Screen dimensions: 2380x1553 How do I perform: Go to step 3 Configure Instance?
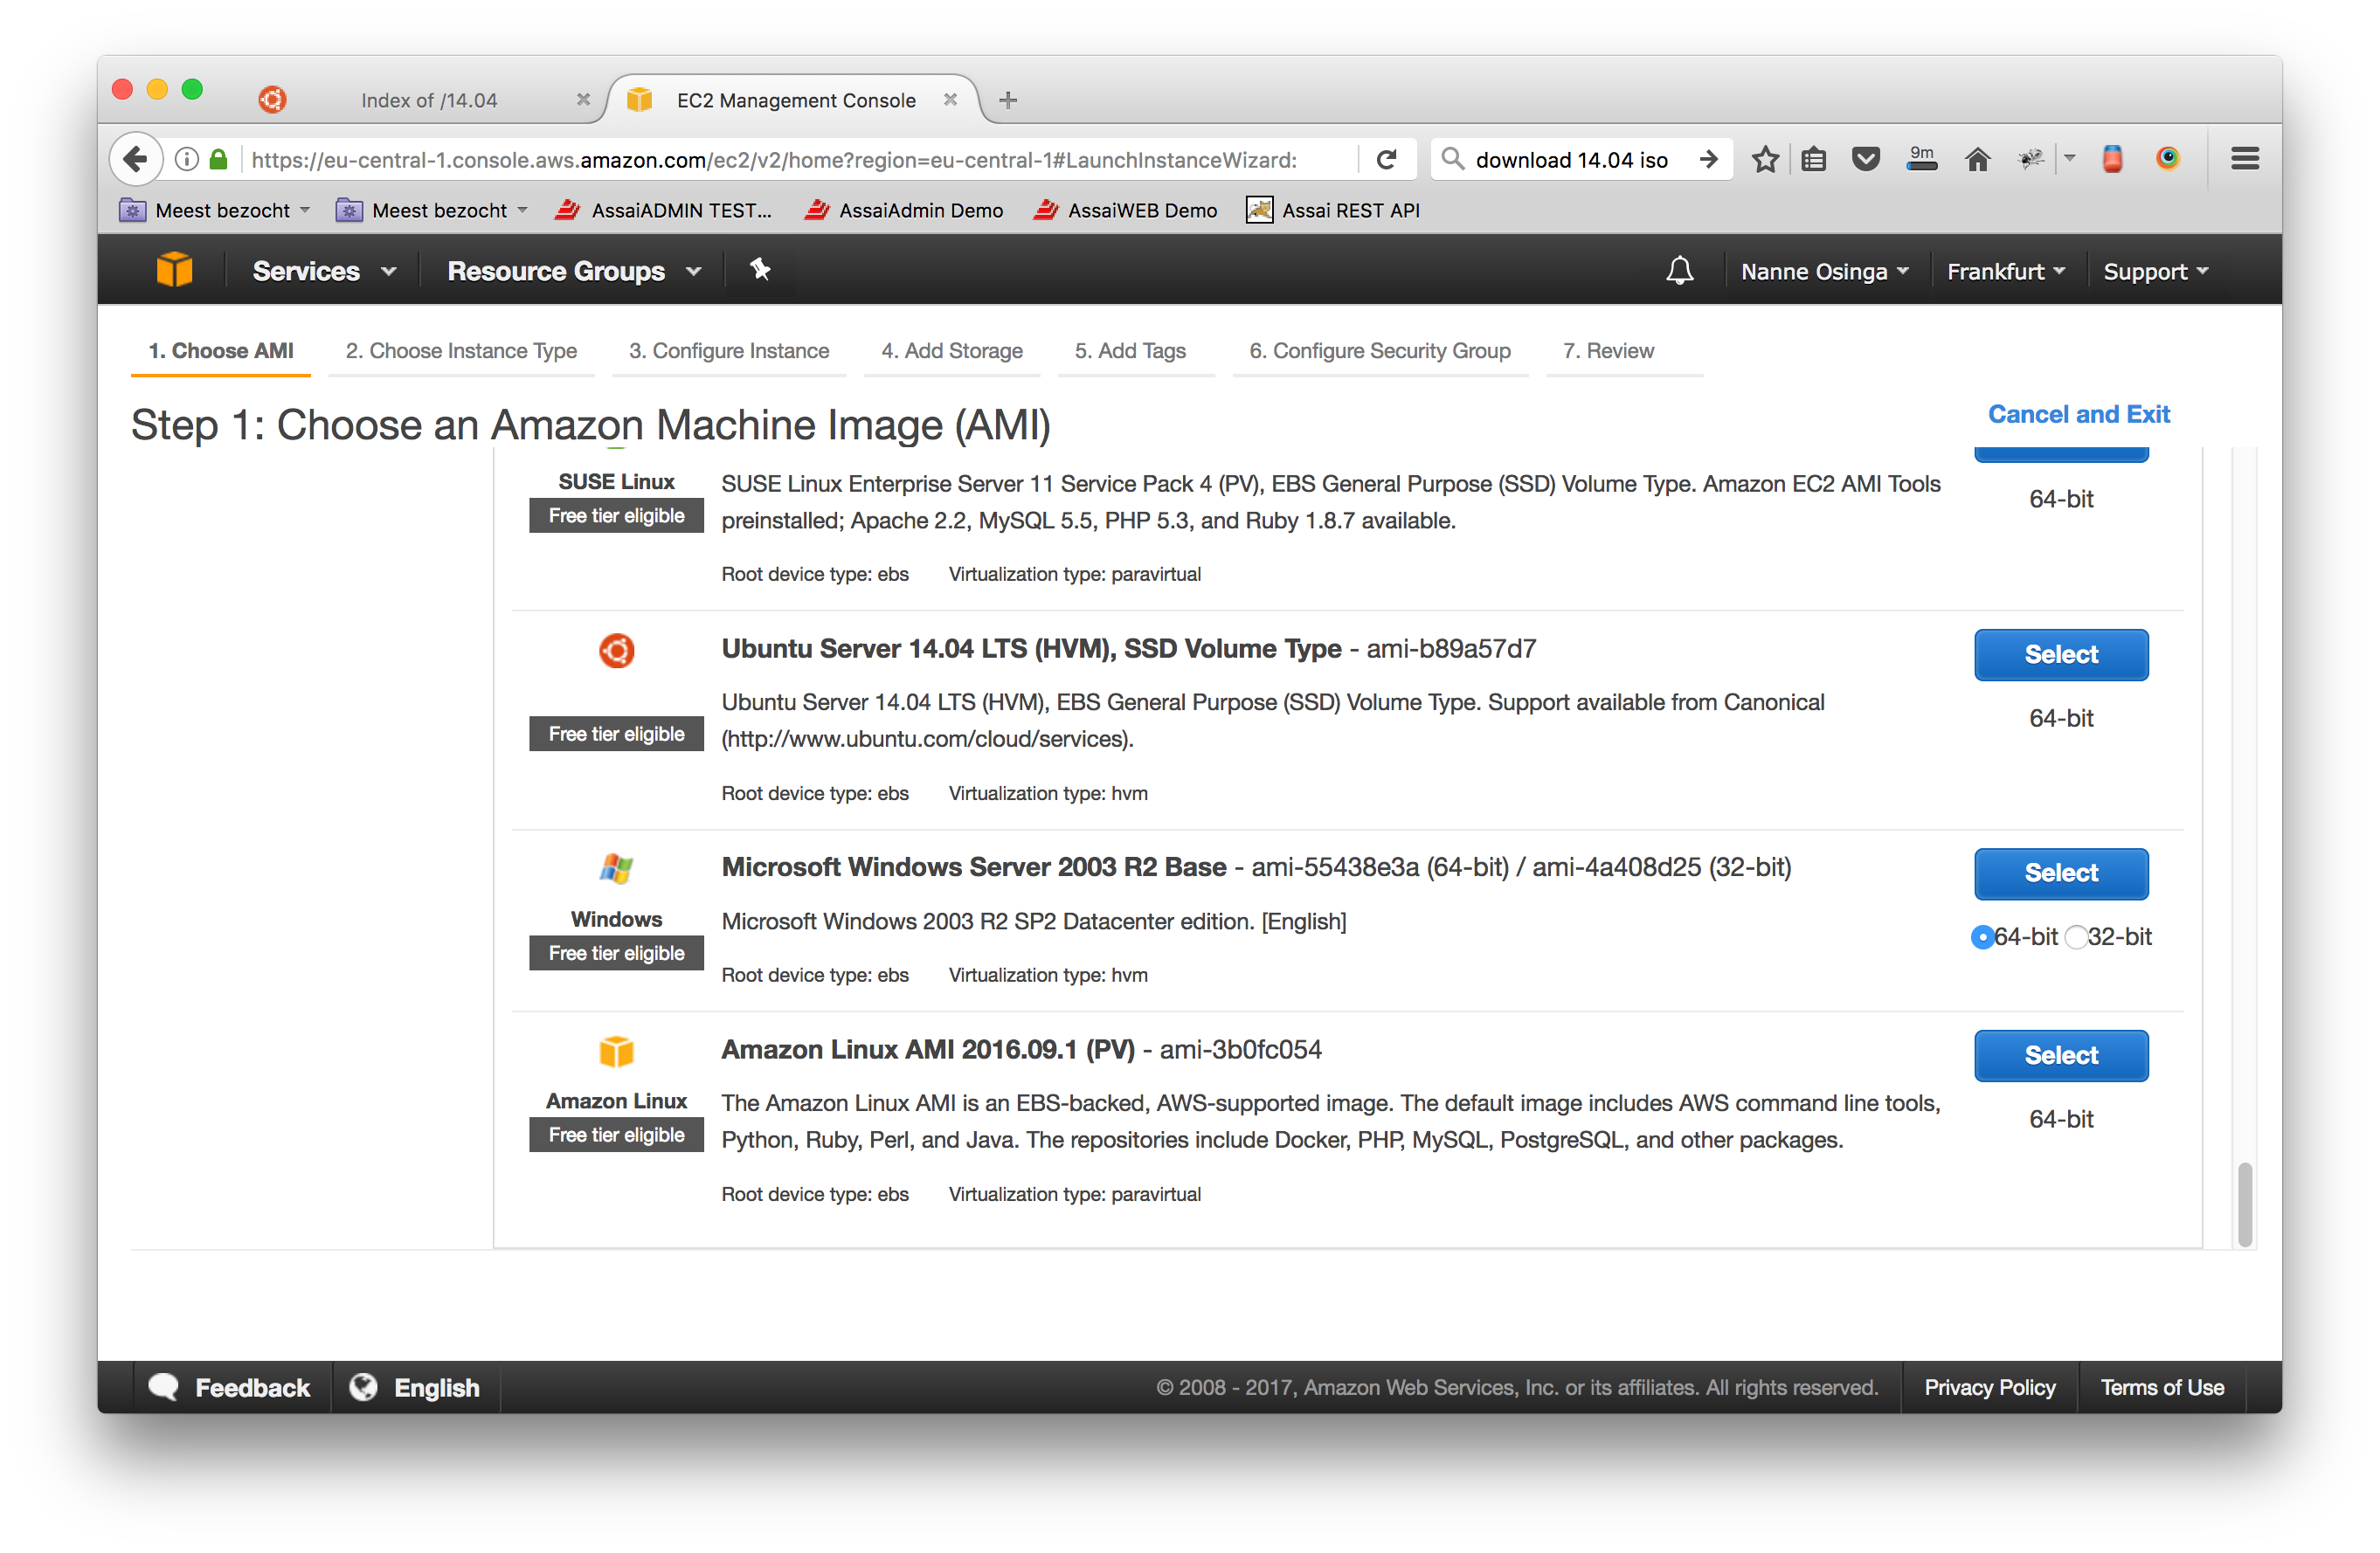(x=729, y=351)
